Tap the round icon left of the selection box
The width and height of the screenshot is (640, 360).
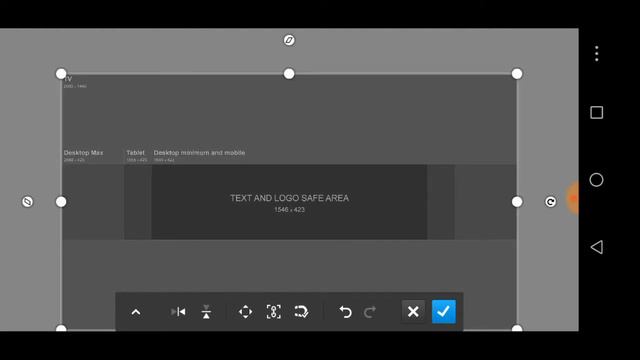tap(27, 202)
